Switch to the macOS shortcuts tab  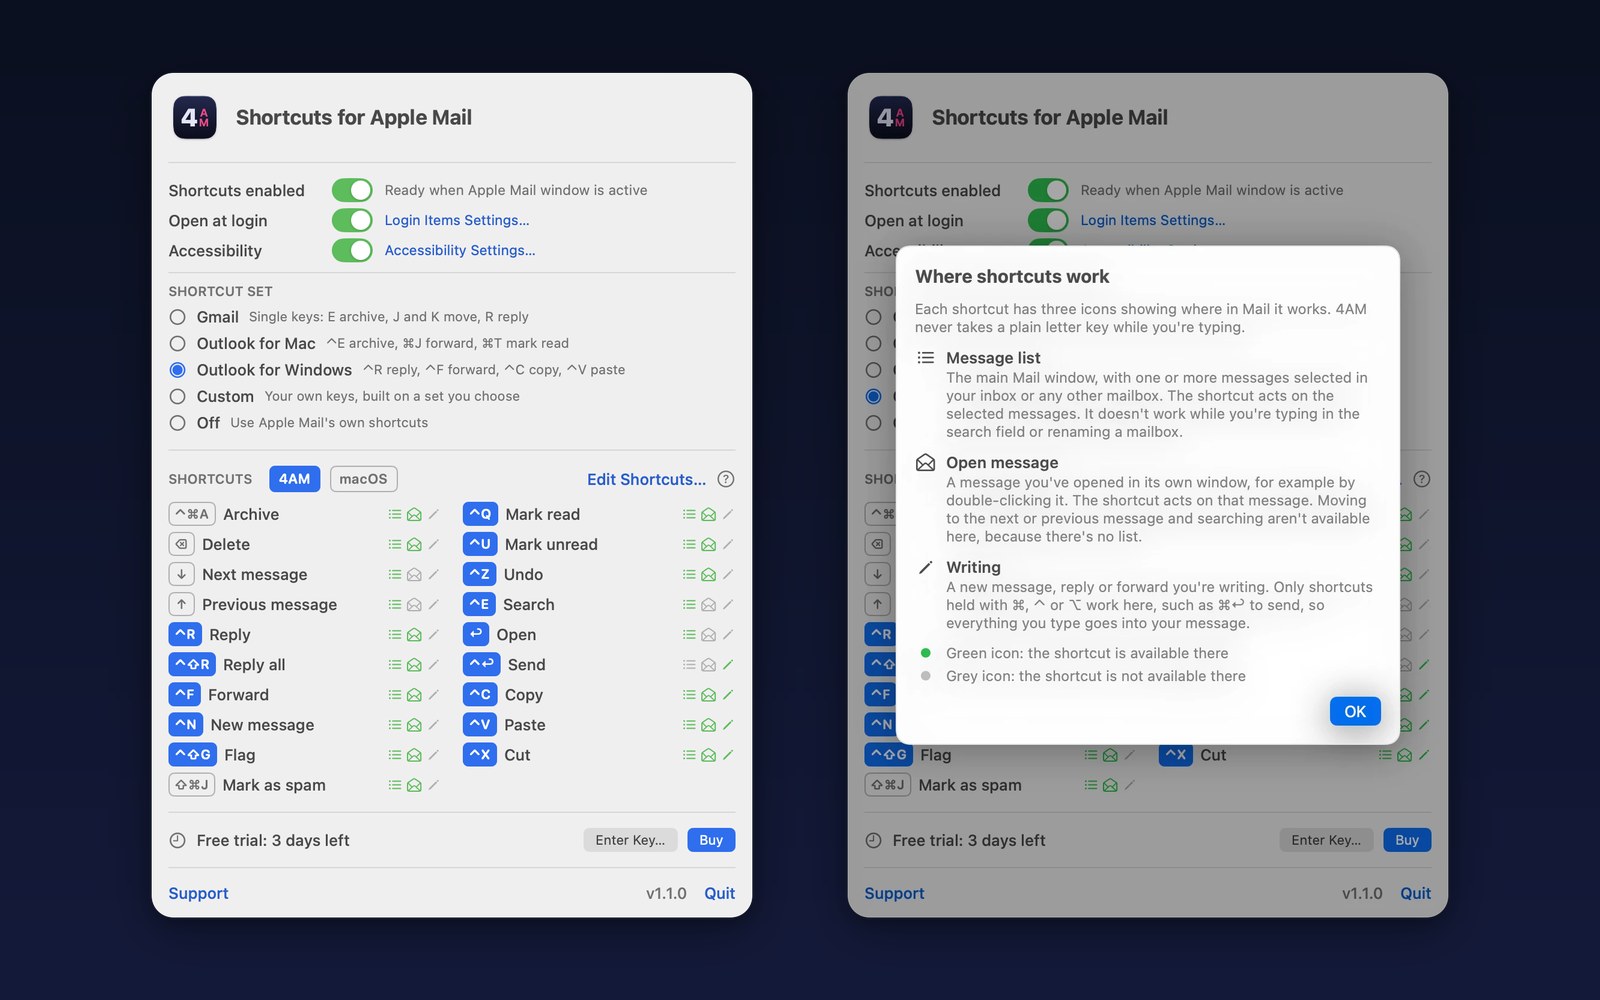point(363,479)
